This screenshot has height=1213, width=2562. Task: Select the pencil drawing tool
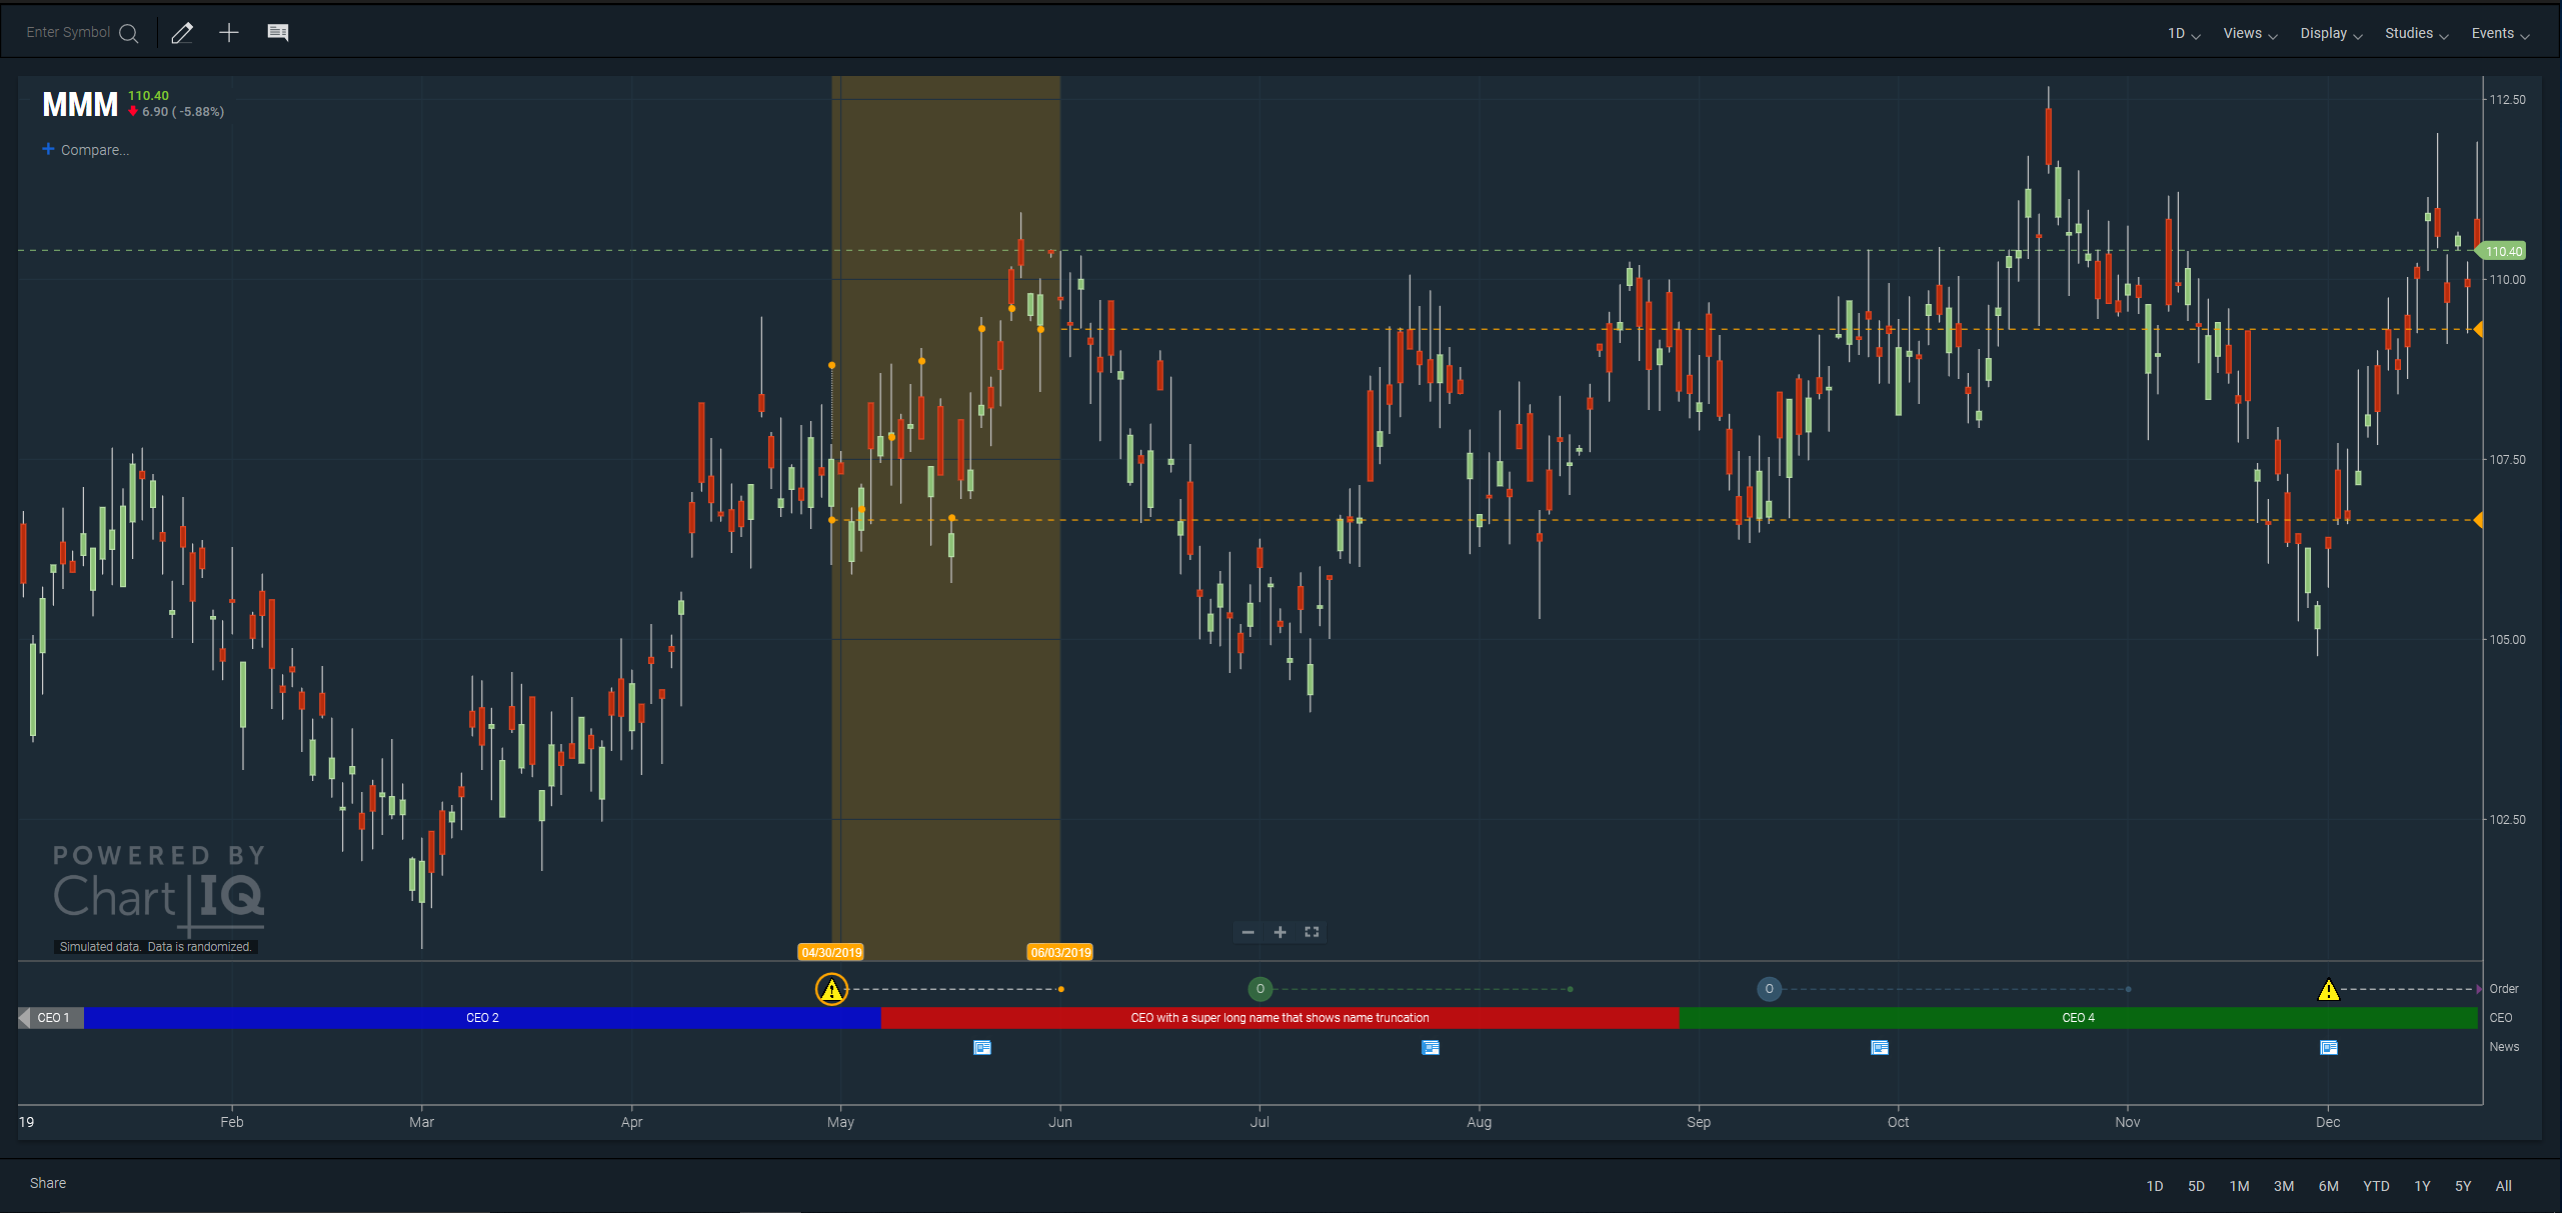(x=182, y=33)
